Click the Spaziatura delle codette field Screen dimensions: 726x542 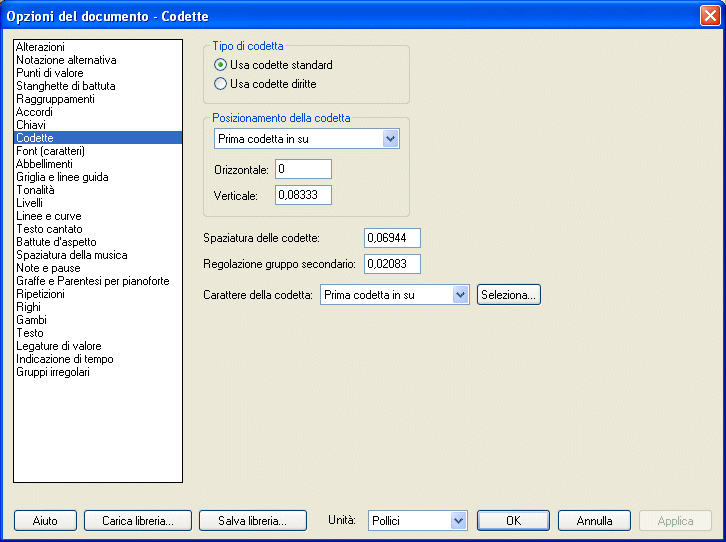click(392, 238)
